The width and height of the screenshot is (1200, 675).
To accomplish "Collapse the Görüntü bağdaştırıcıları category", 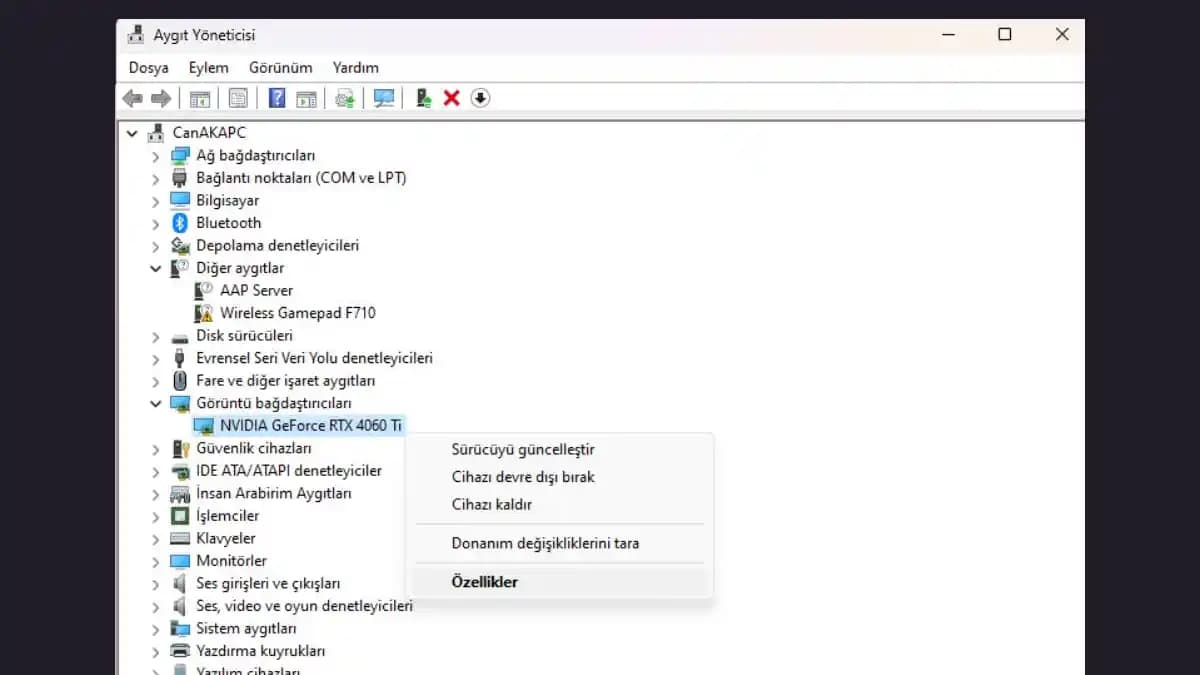I will (155, 404).
